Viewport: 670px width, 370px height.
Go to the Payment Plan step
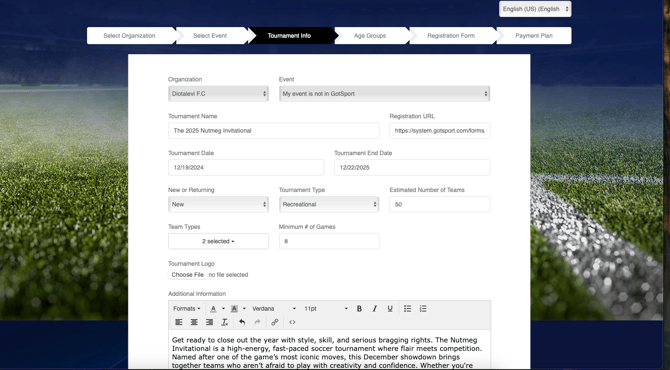pyautogui.click(x=534, y=35)
